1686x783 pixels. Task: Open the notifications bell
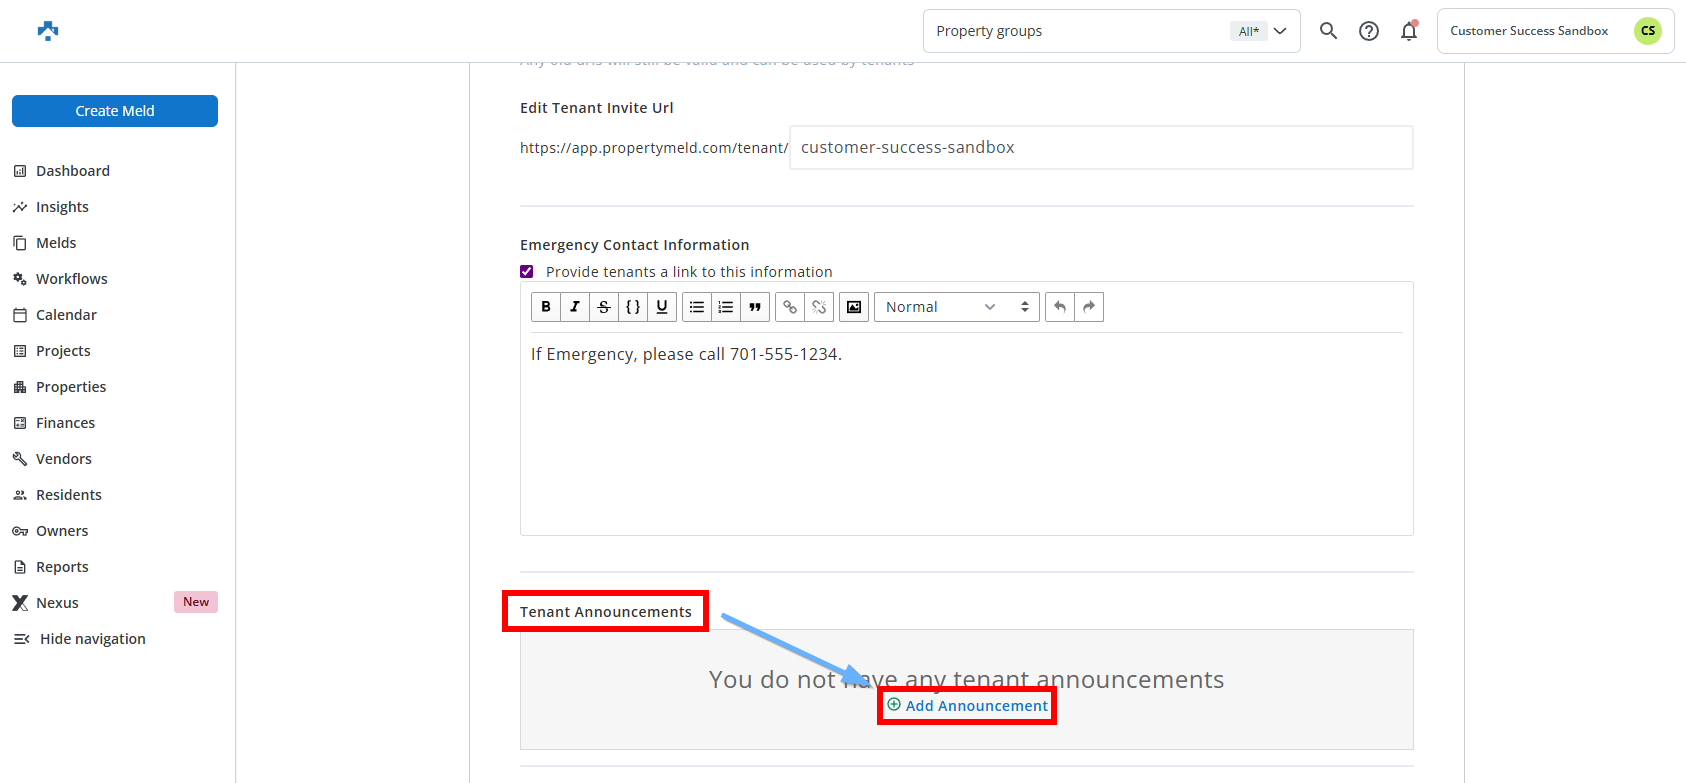(x=1409, y=31)
